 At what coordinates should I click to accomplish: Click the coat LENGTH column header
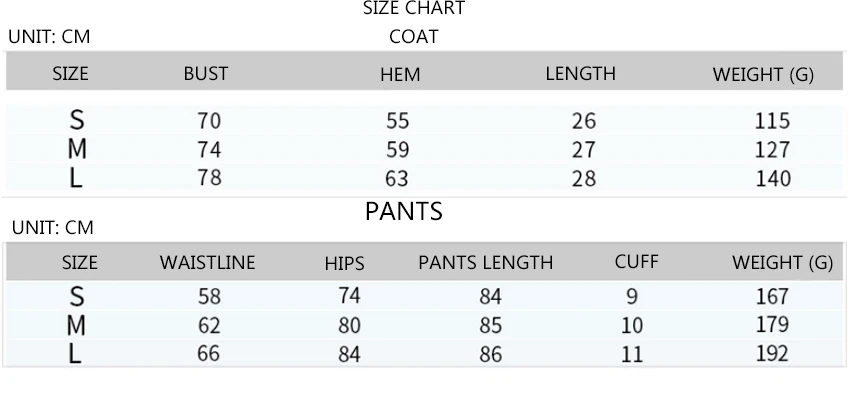coord(580,74)
